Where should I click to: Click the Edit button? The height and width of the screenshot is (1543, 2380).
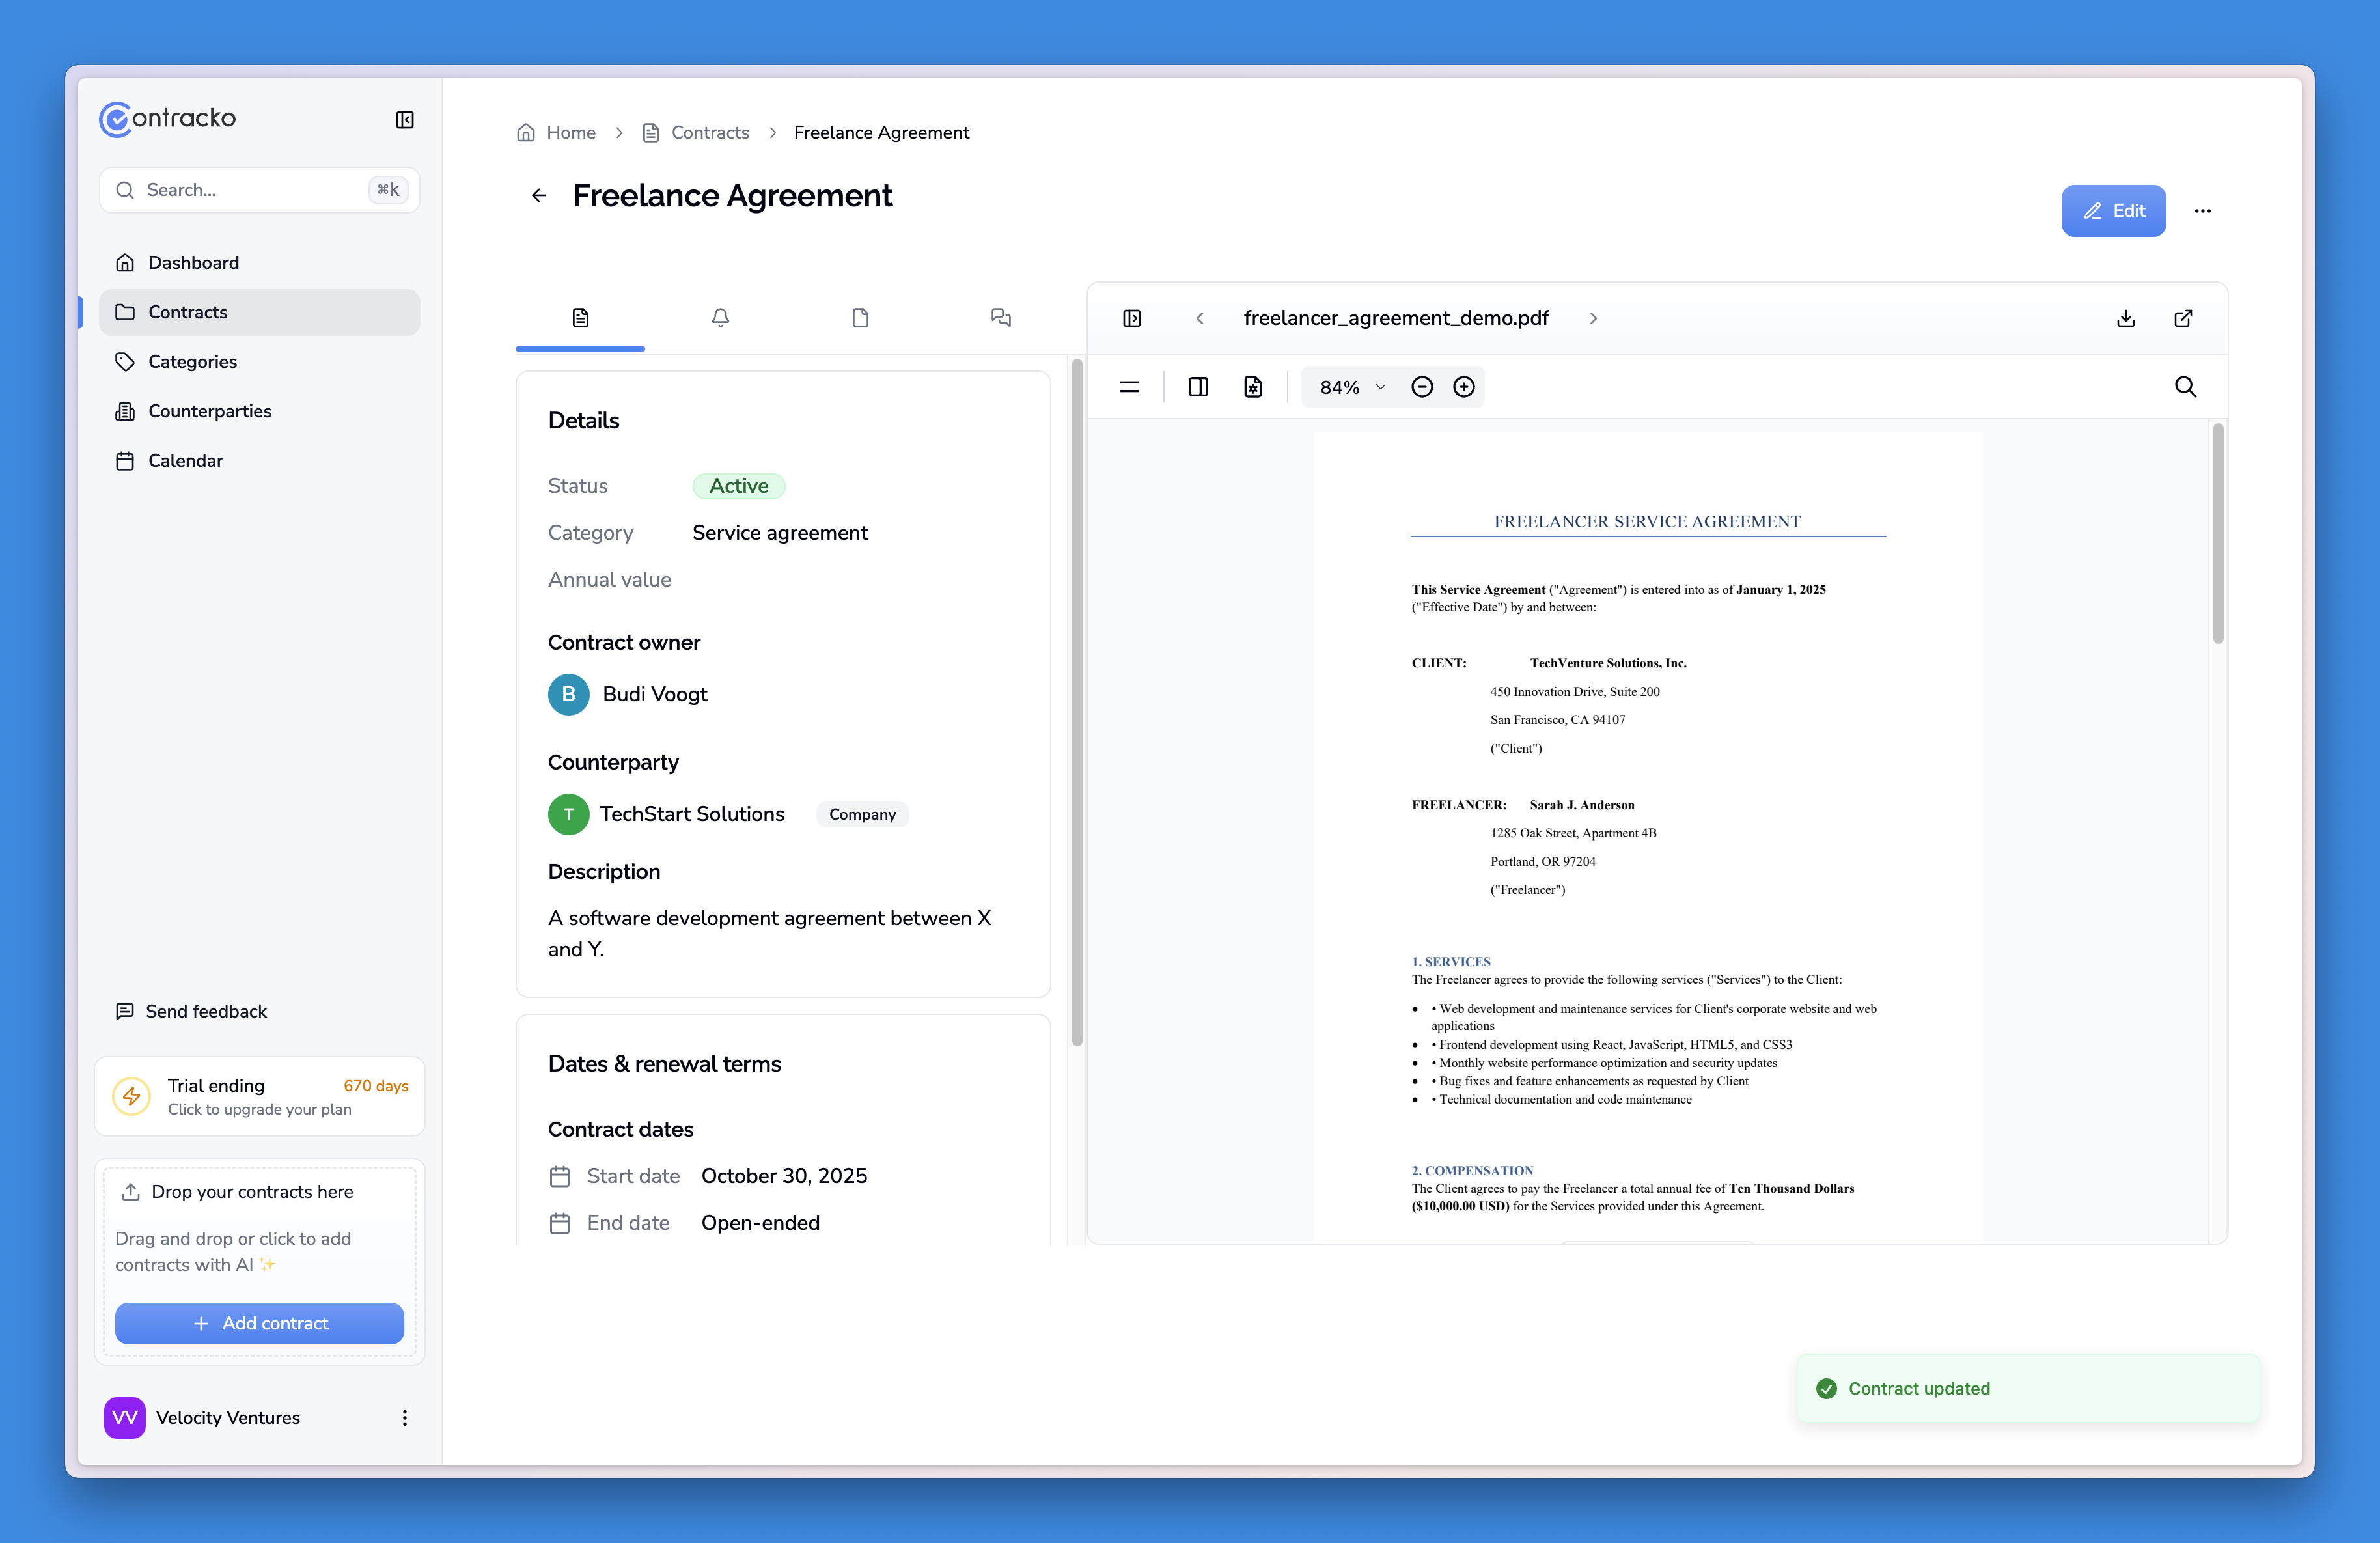click(2113, 211)
